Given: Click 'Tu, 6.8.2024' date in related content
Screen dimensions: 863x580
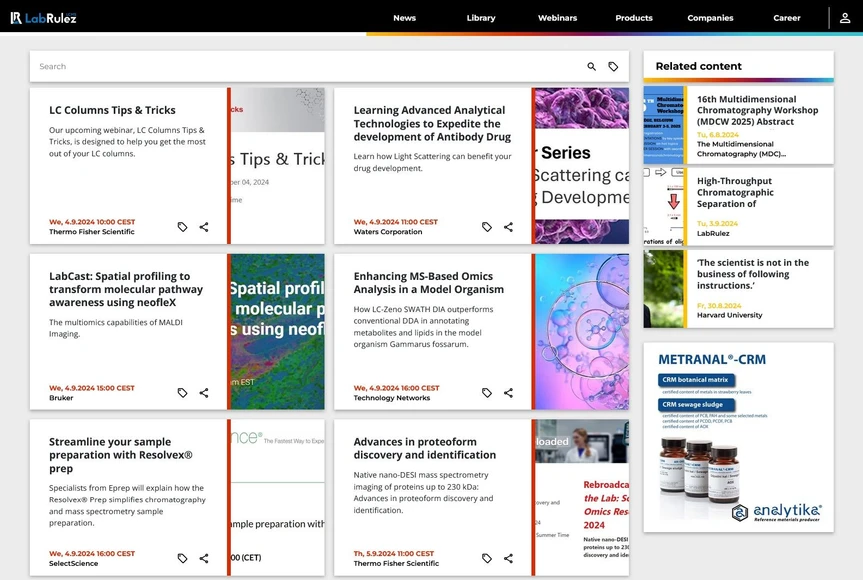Looking at the screenshot, I should [718, 134].
